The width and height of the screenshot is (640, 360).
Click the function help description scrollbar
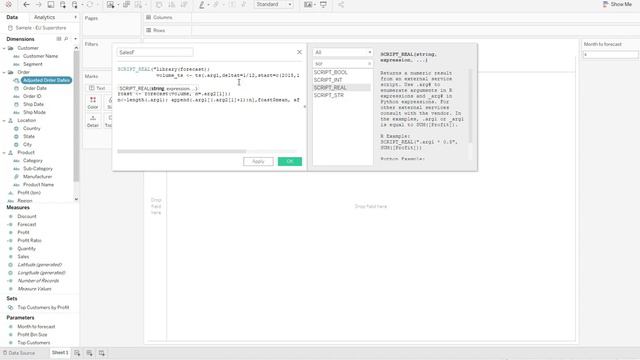point(470,106)
